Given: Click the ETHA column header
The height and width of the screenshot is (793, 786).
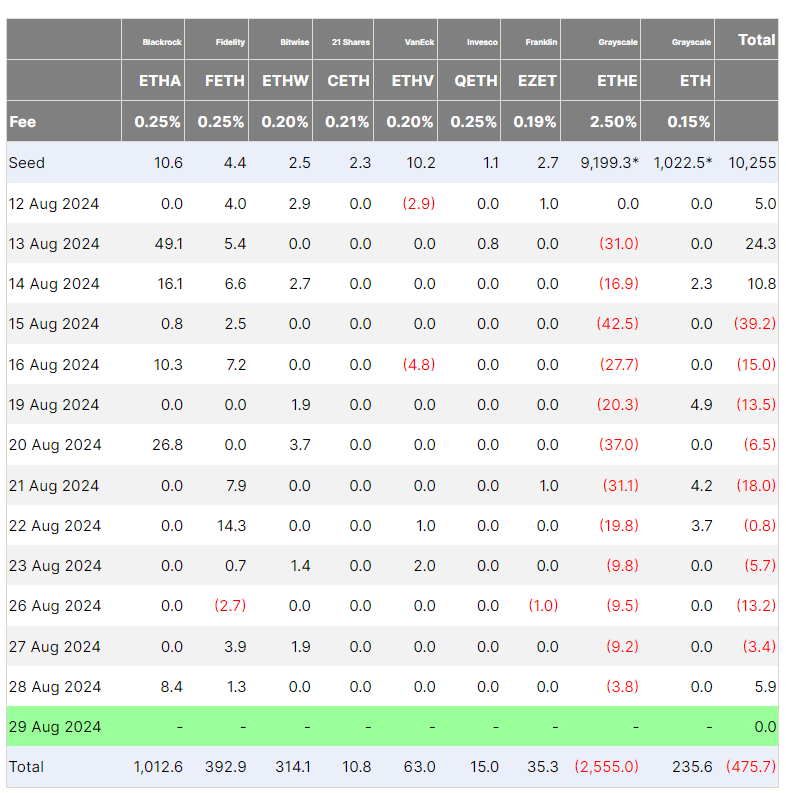Looking at the screenshot, I should point(160,81).
